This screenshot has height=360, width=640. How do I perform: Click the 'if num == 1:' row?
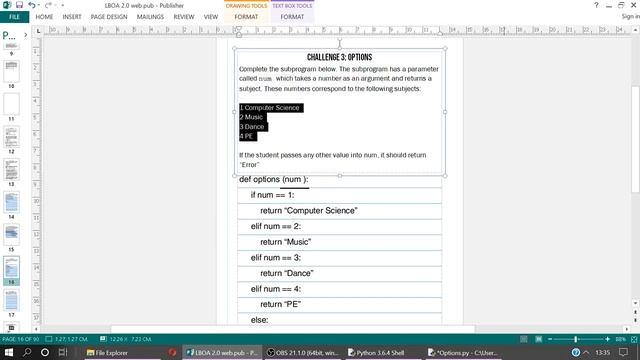click(340, 195)
